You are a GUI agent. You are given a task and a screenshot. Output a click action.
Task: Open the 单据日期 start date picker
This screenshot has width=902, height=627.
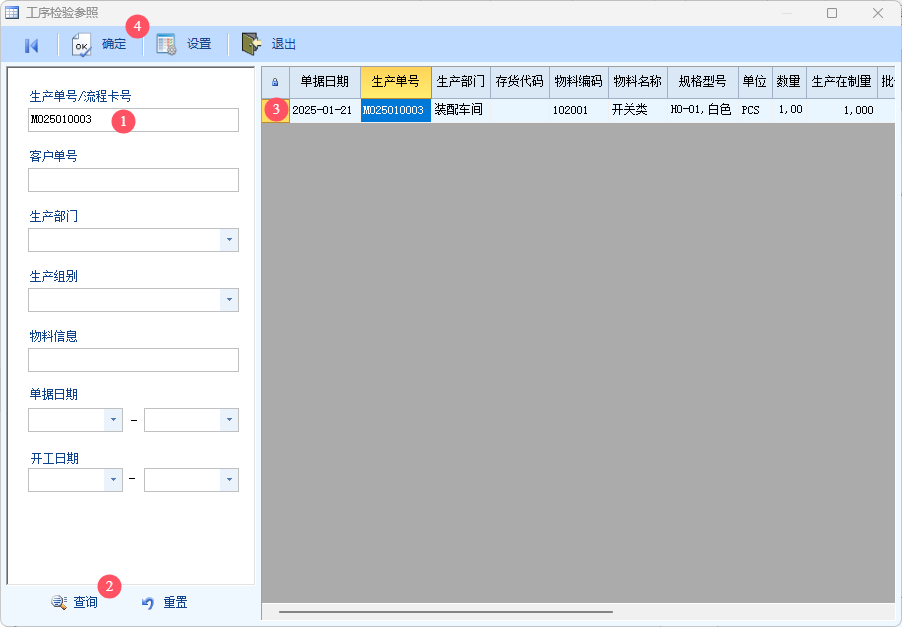click(x=113, y=420)
